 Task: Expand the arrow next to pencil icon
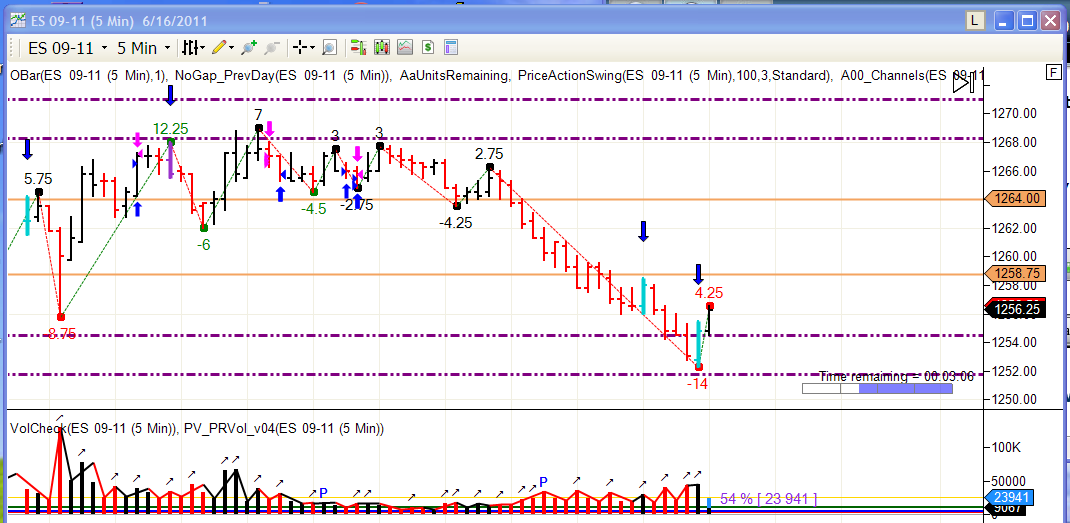[231, 48]
